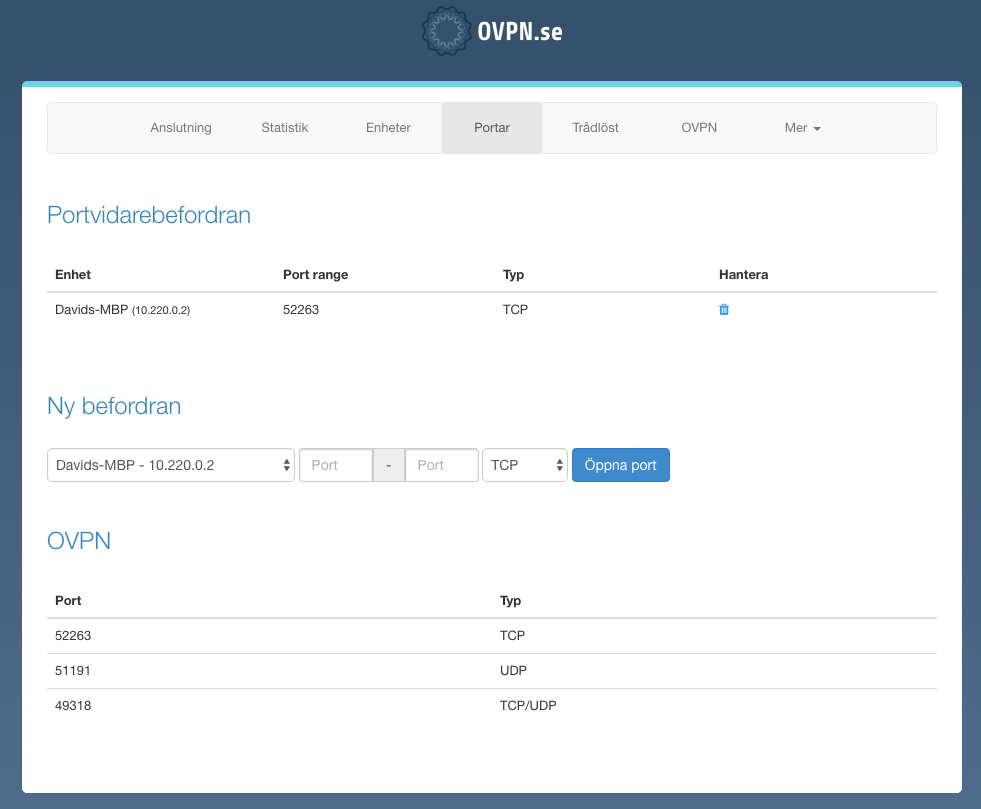Go to the Enheter tab

[x=388, y=128]
